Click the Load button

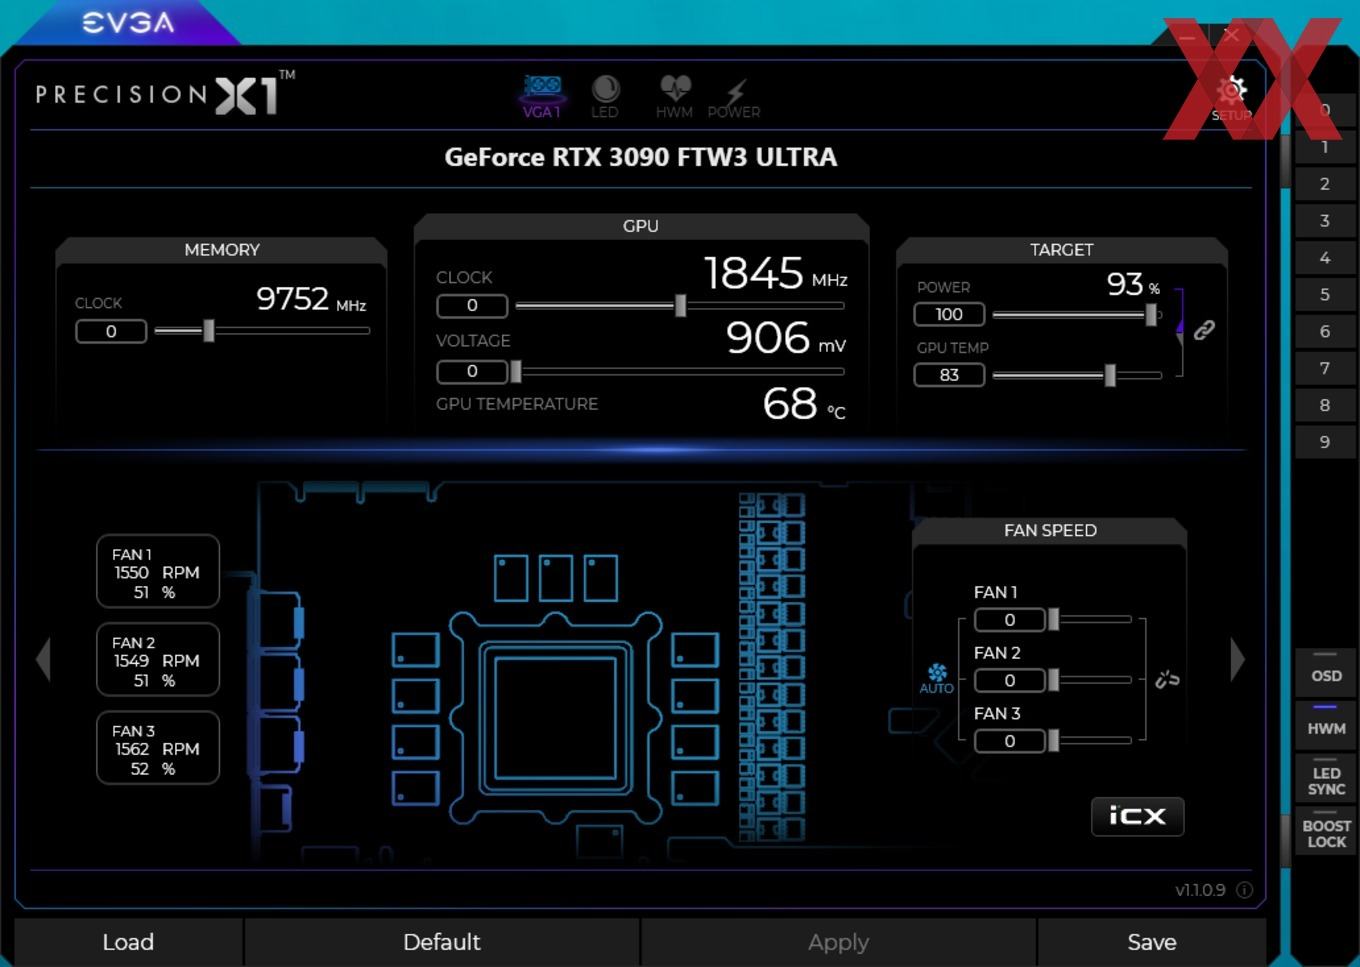tap(128, 942)
